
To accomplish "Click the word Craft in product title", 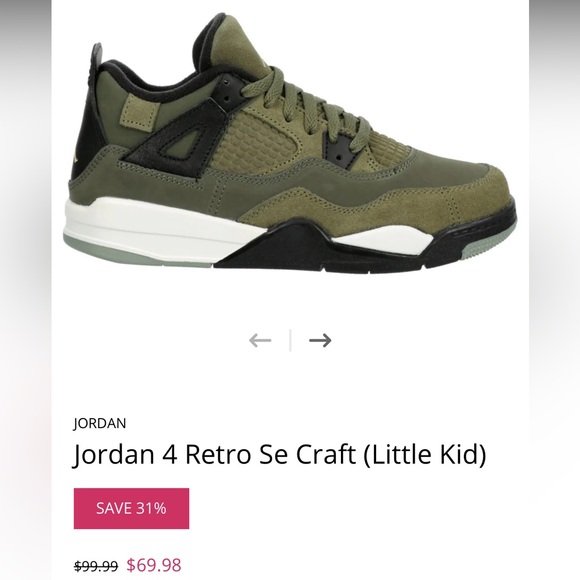I will [x=326, y=454].
